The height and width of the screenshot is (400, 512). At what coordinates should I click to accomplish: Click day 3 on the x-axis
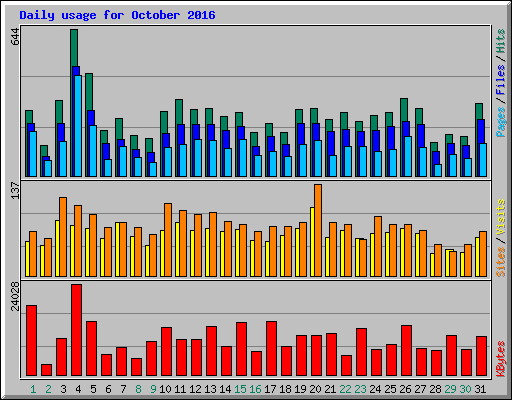pyautogui.click(x=63, y=389)
